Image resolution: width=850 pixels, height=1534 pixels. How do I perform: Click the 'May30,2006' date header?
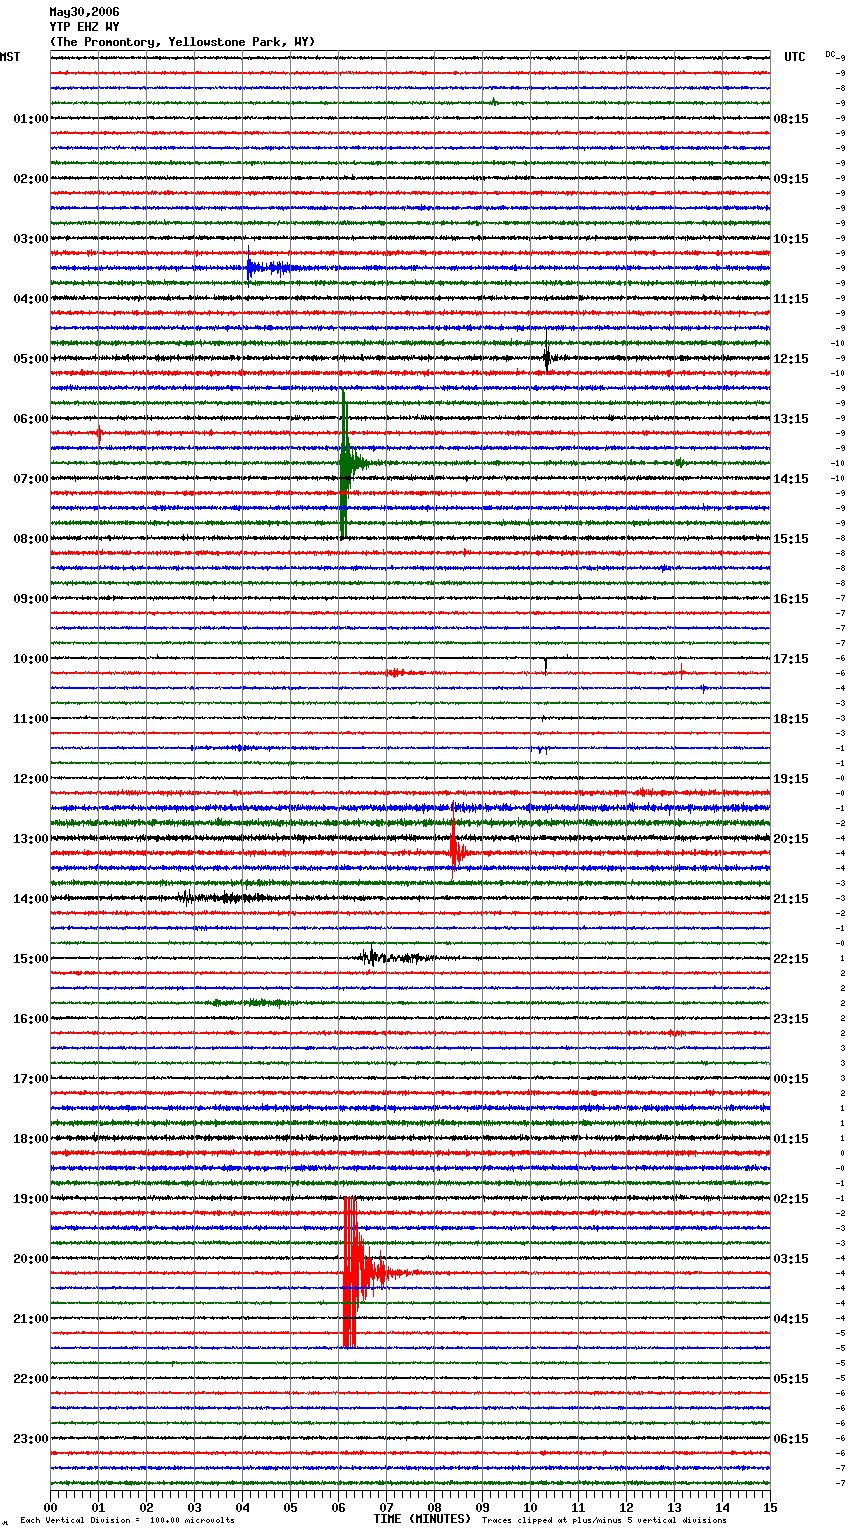84,12
